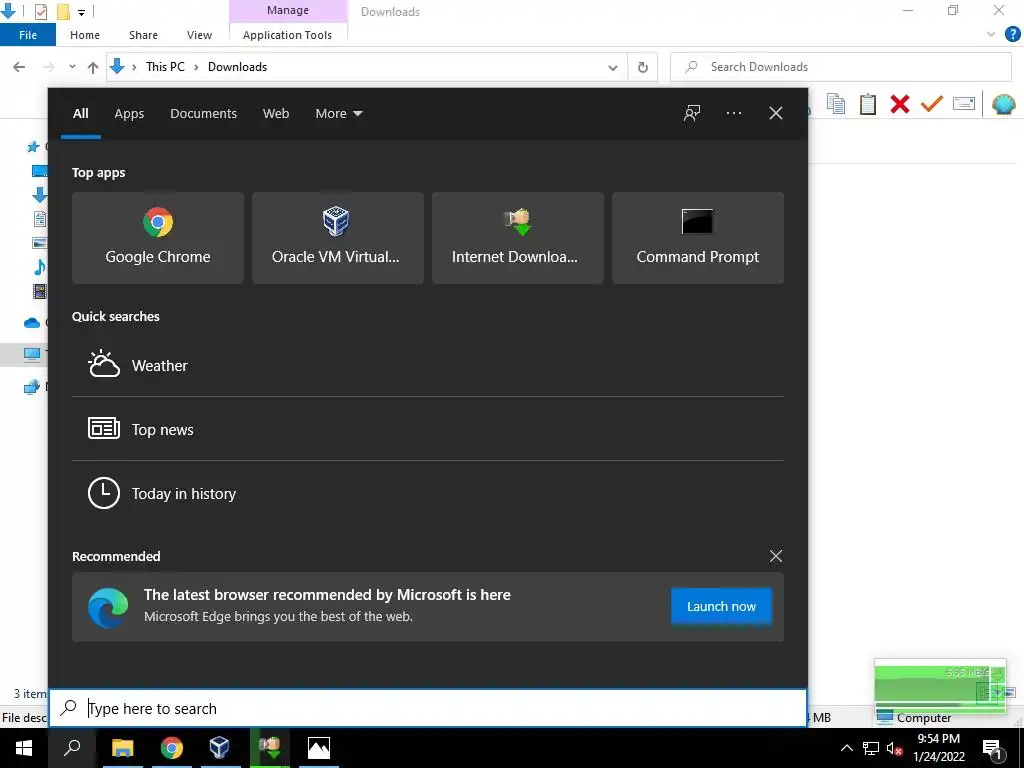Launch Oracle VM VirtualBox tile
Viewport: 1024px width, 768px height.
coord(338,238)
